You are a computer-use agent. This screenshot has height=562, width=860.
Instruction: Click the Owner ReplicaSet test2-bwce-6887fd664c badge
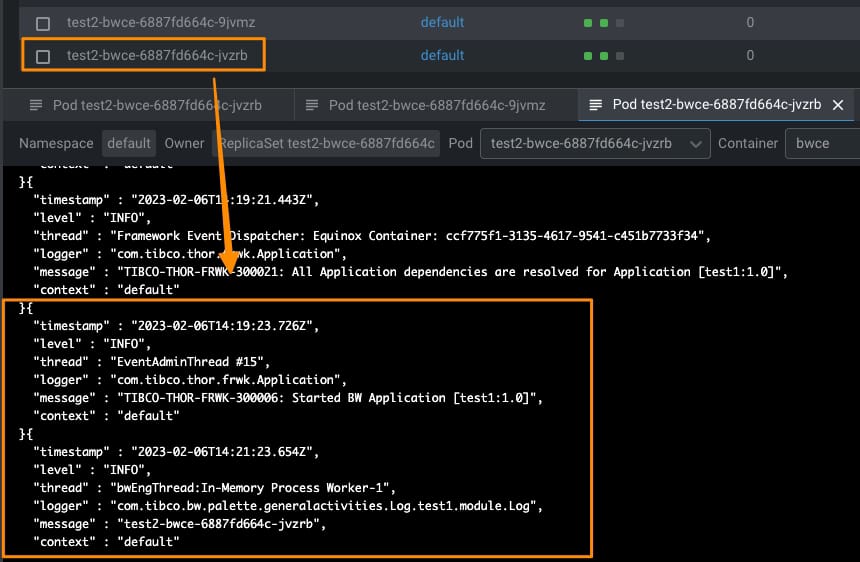(328, 143)
